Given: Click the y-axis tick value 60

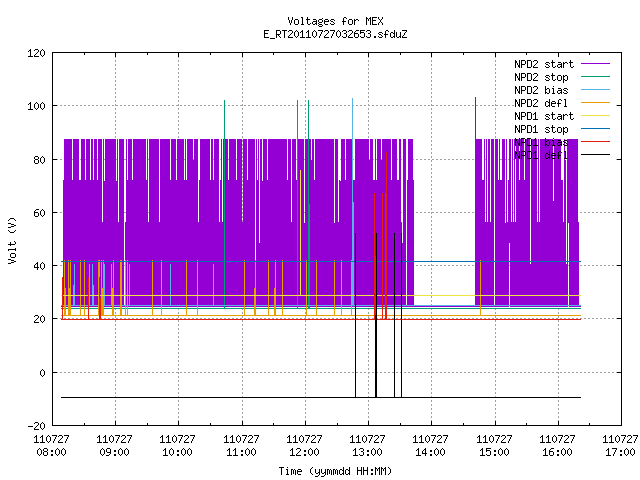Looking at the screenshot, I should [x=40, y=213].
